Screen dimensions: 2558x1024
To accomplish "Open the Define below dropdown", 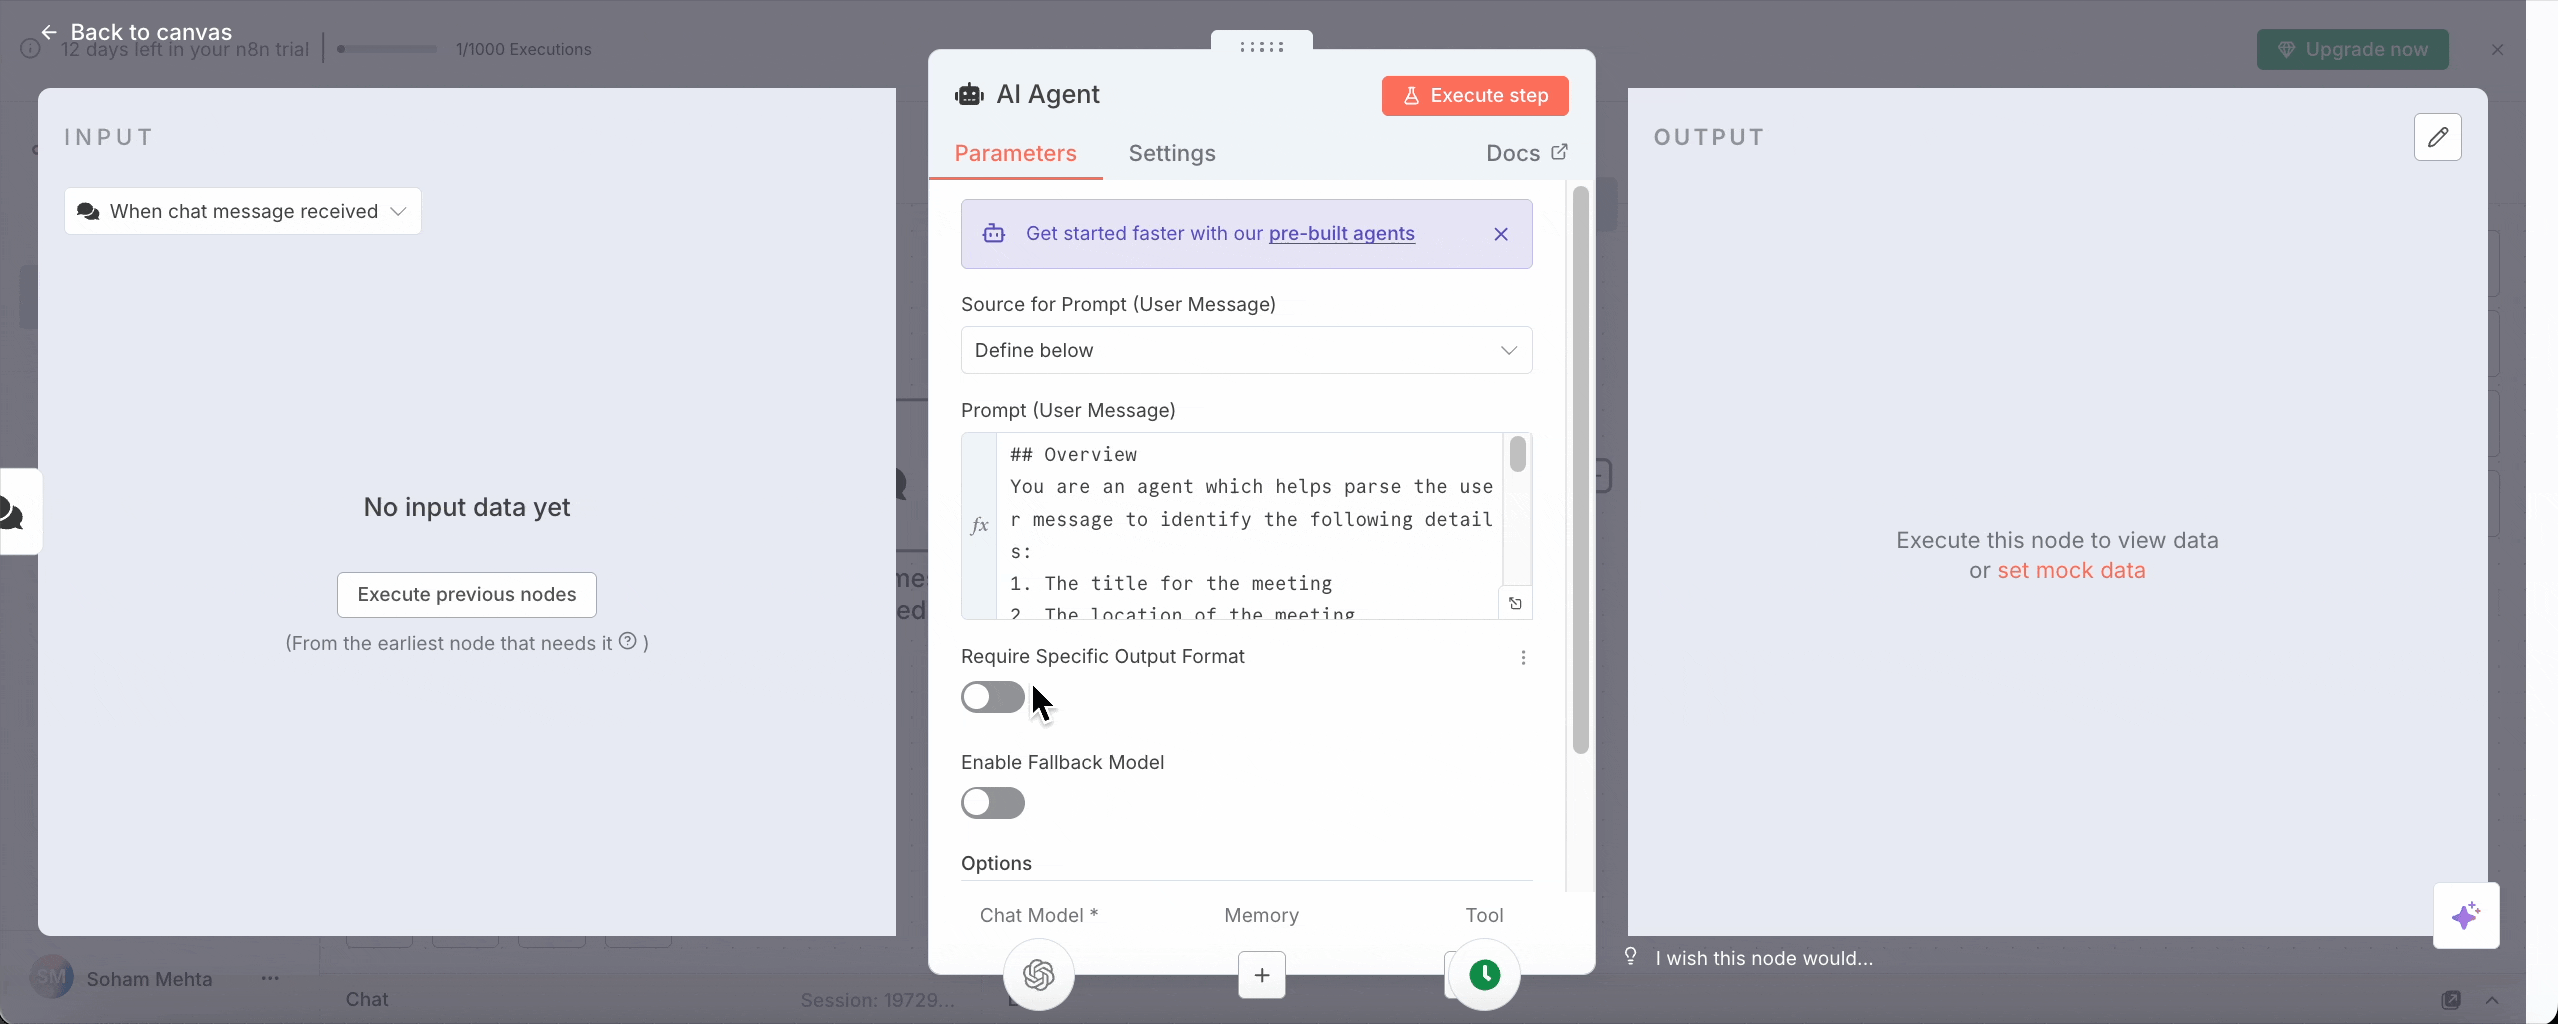I will (x=1246, y=350).
